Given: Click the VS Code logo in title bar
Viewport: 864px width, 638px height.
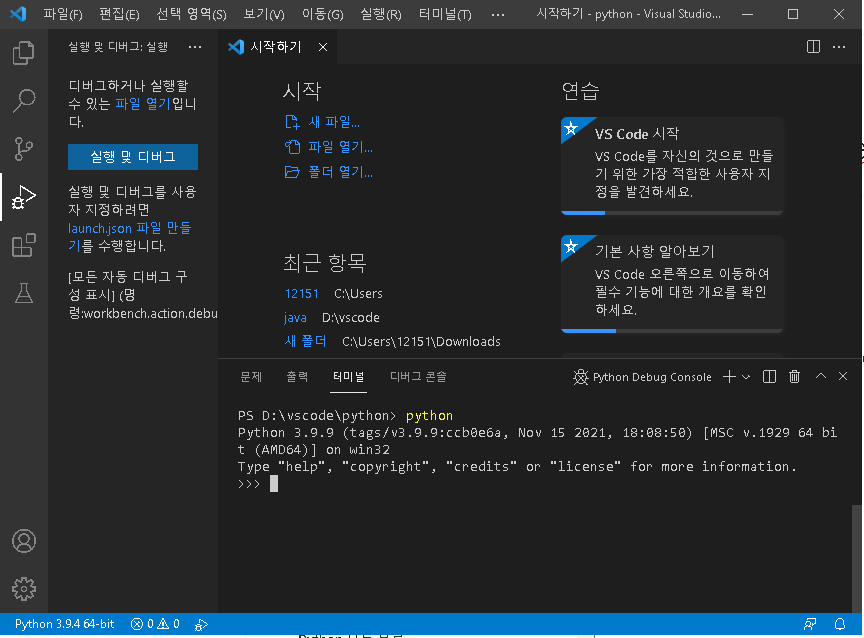Looking at the screenshot, I should pyautogui.click(x=18, y=14).
